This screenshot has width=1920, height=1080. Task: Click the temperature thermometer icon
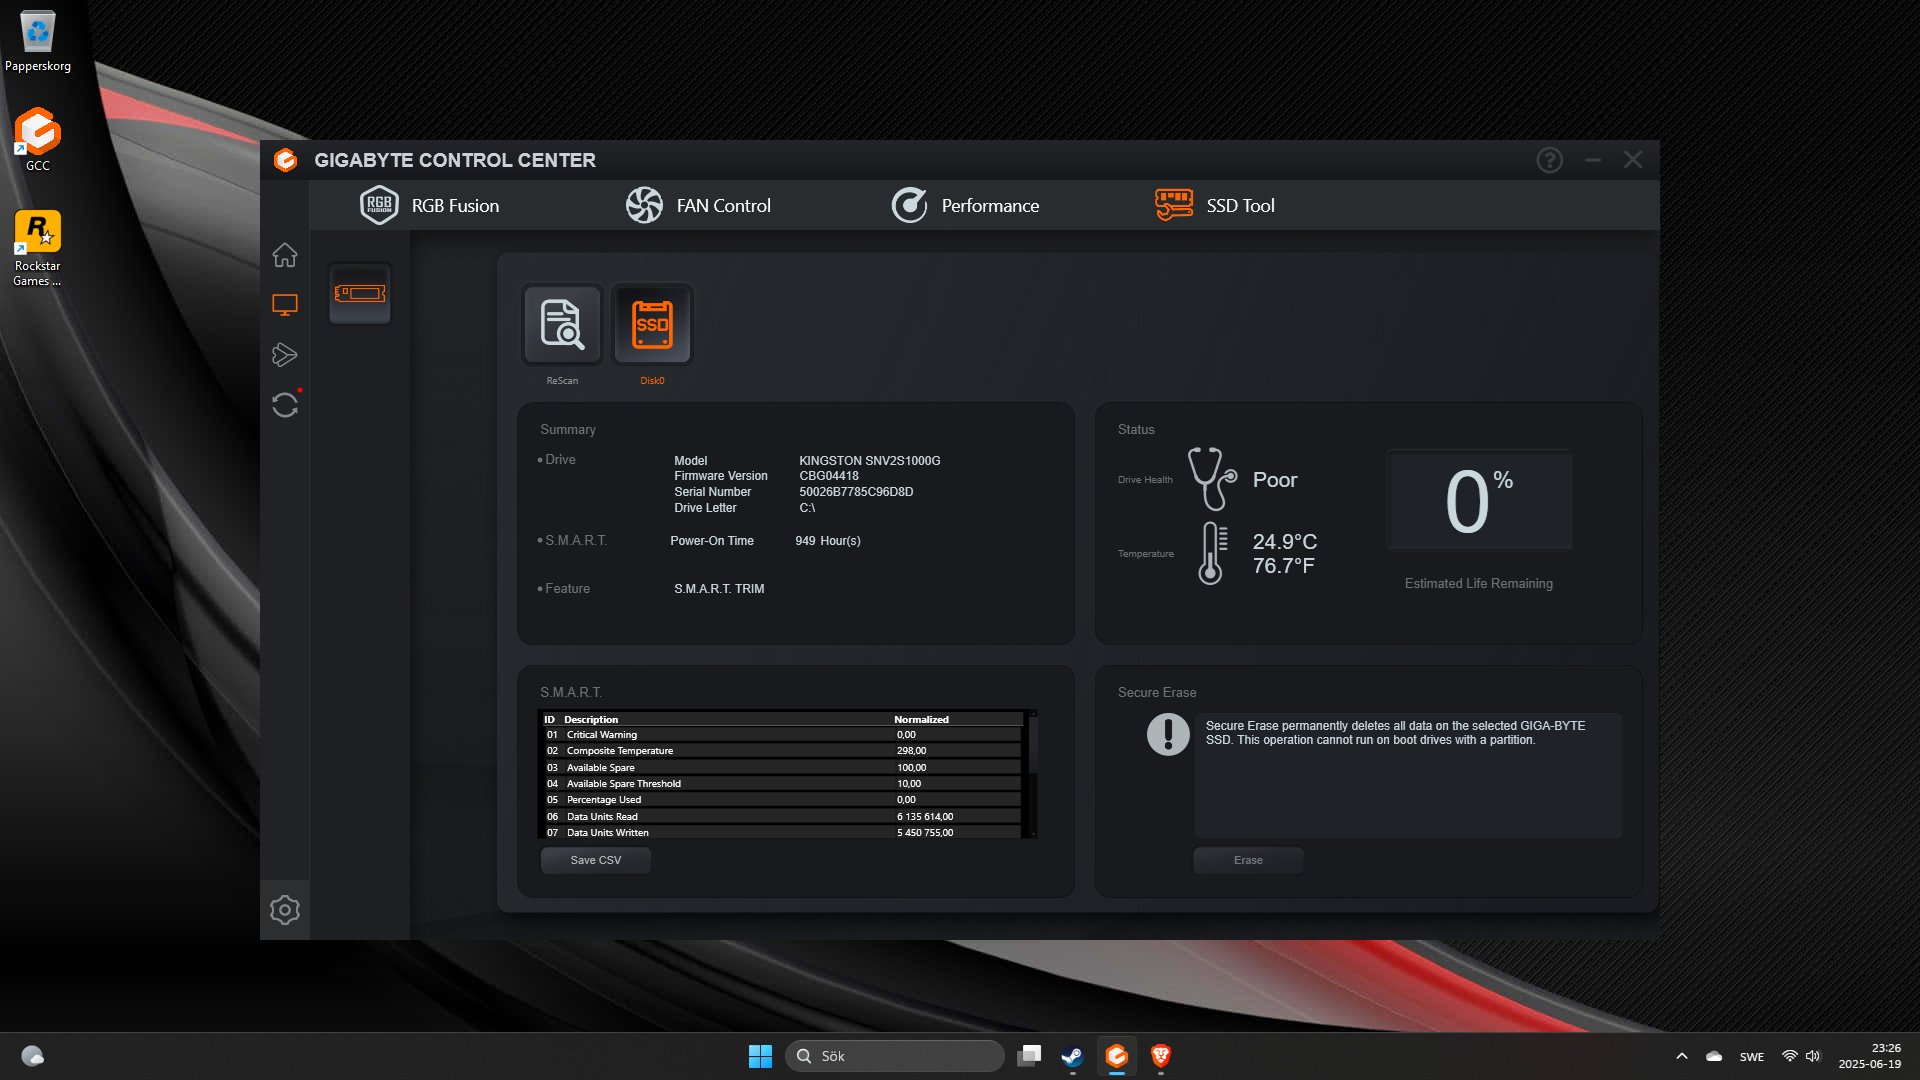(x=1212, y=553)
